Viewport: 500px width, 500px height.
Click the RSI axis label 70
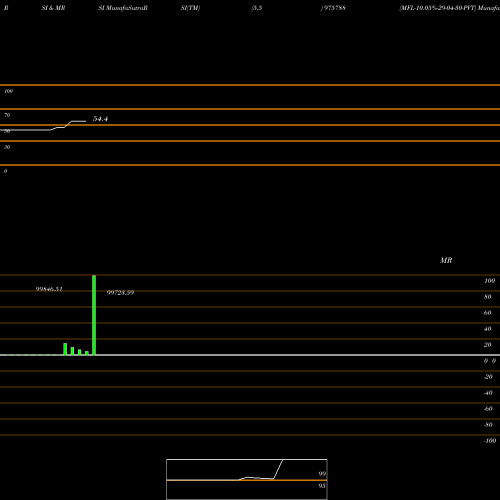point(7,115)
